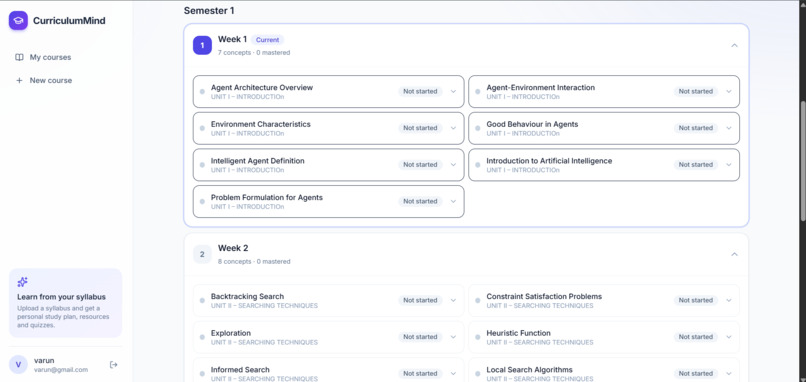Click the Current badge beside Week 1
This screenshot has width=806, height=382.
coord(267,40)
